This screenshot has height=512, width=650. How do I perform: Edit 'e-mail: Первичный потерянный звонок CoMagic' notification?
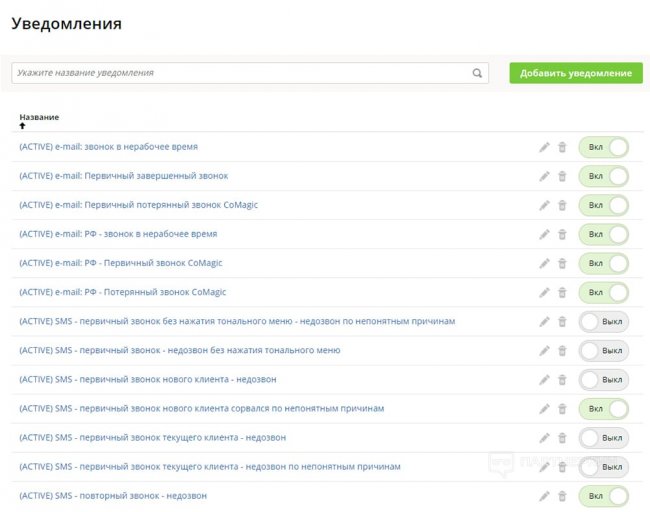pyautogui.click(x=544, y=205)
